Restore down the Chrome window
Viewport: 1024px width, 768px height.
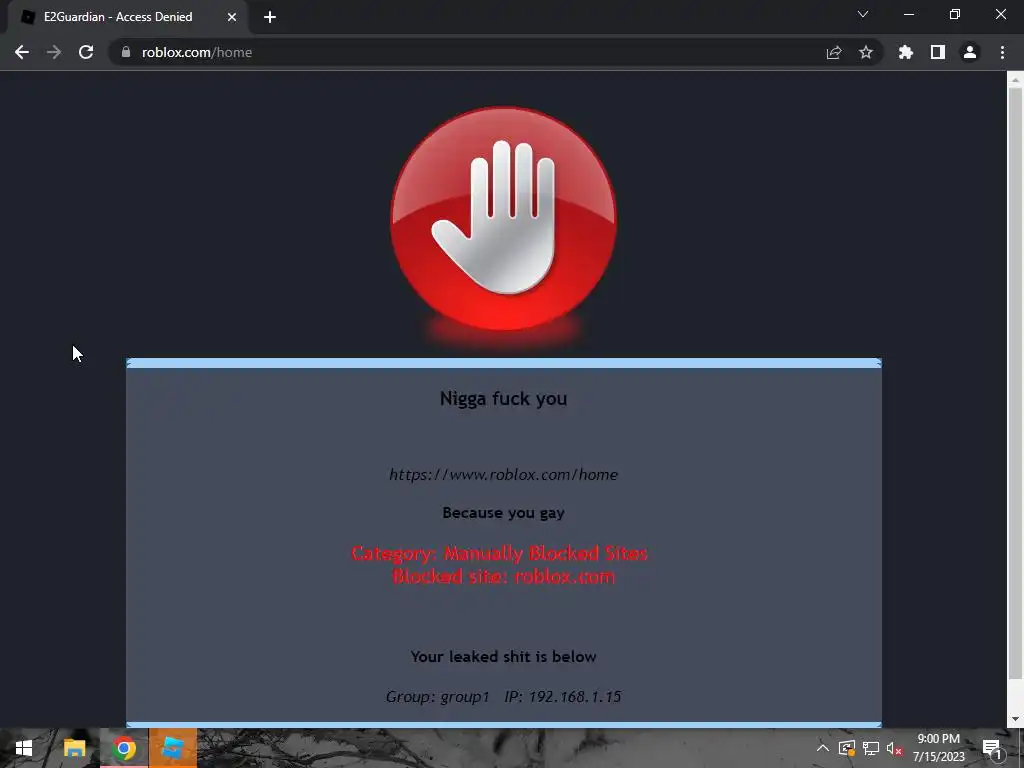click(955, 14)
